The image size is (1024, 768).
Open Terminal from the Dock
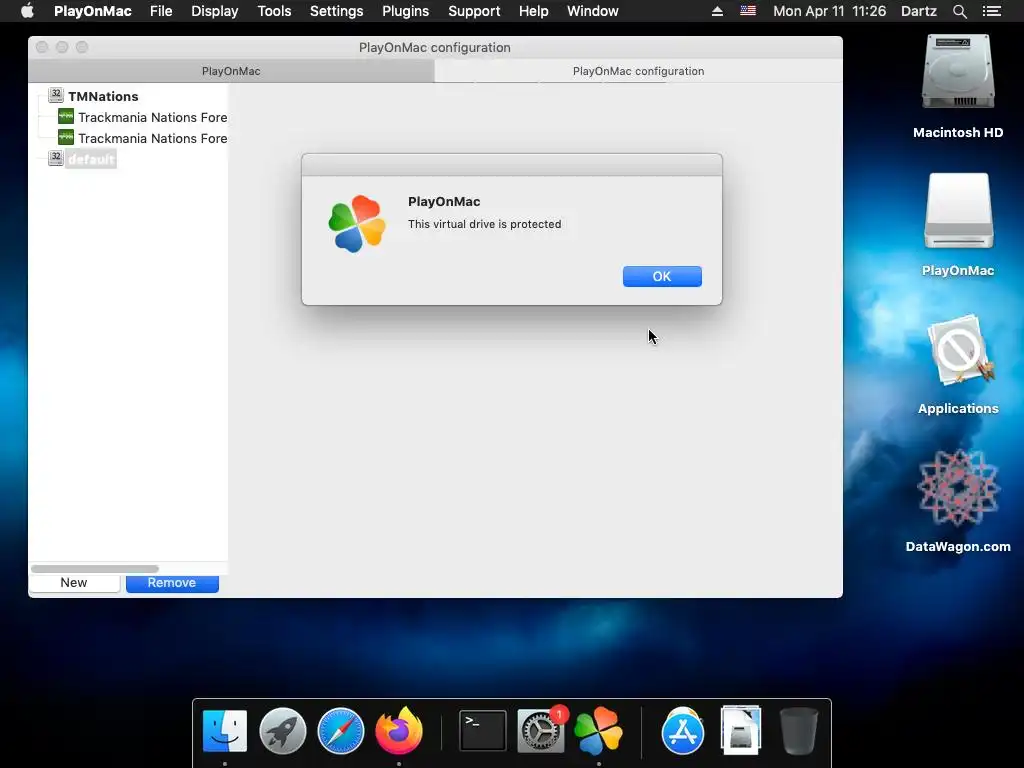[483, 731]
